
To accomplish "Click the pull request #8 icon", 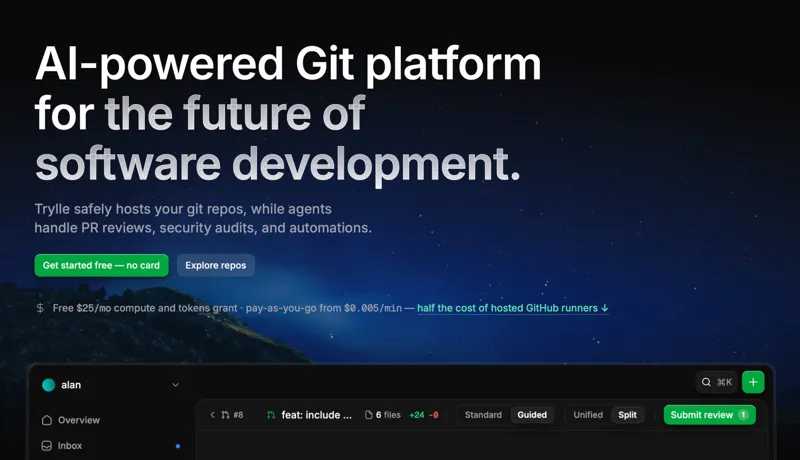I will coord(225,415).
